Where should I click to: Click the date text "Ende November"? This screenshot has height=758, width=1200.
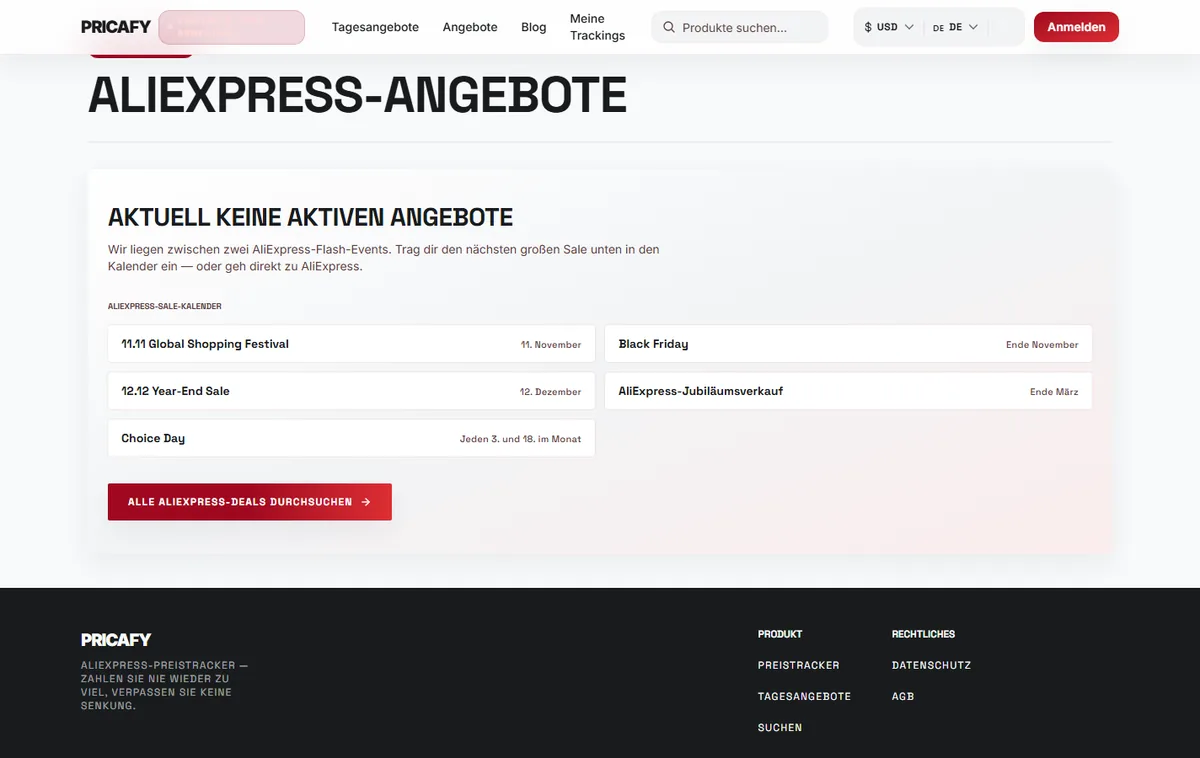[1042, 345]
